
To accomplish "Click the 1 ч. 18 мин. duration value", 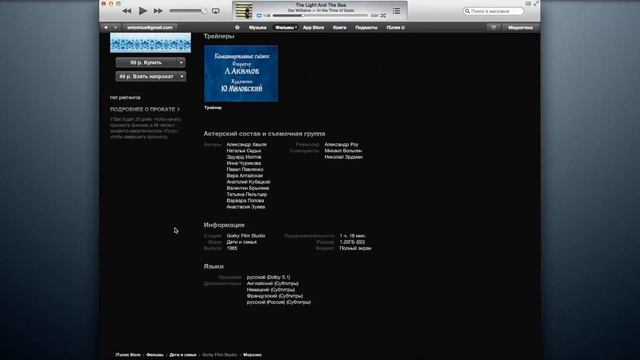I will (x=353, y=236).
